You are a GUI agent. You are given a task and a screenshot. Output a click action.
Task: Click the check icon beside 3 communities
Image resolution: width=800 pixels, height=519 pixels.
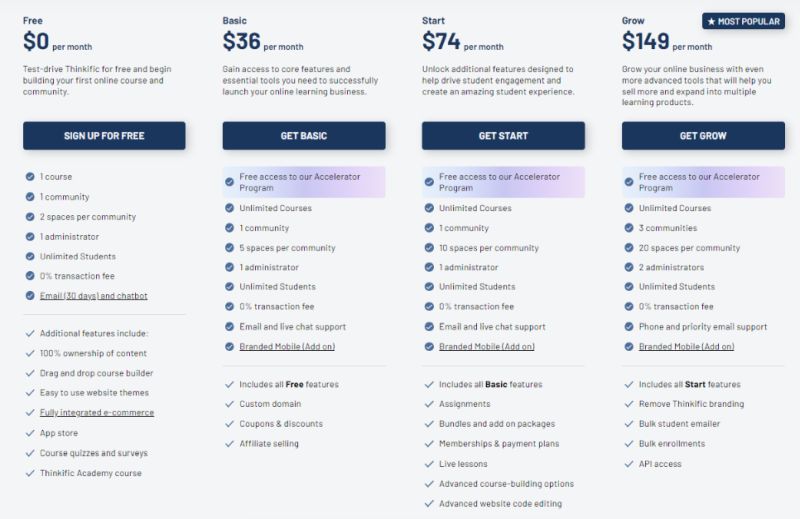(629, 228)
